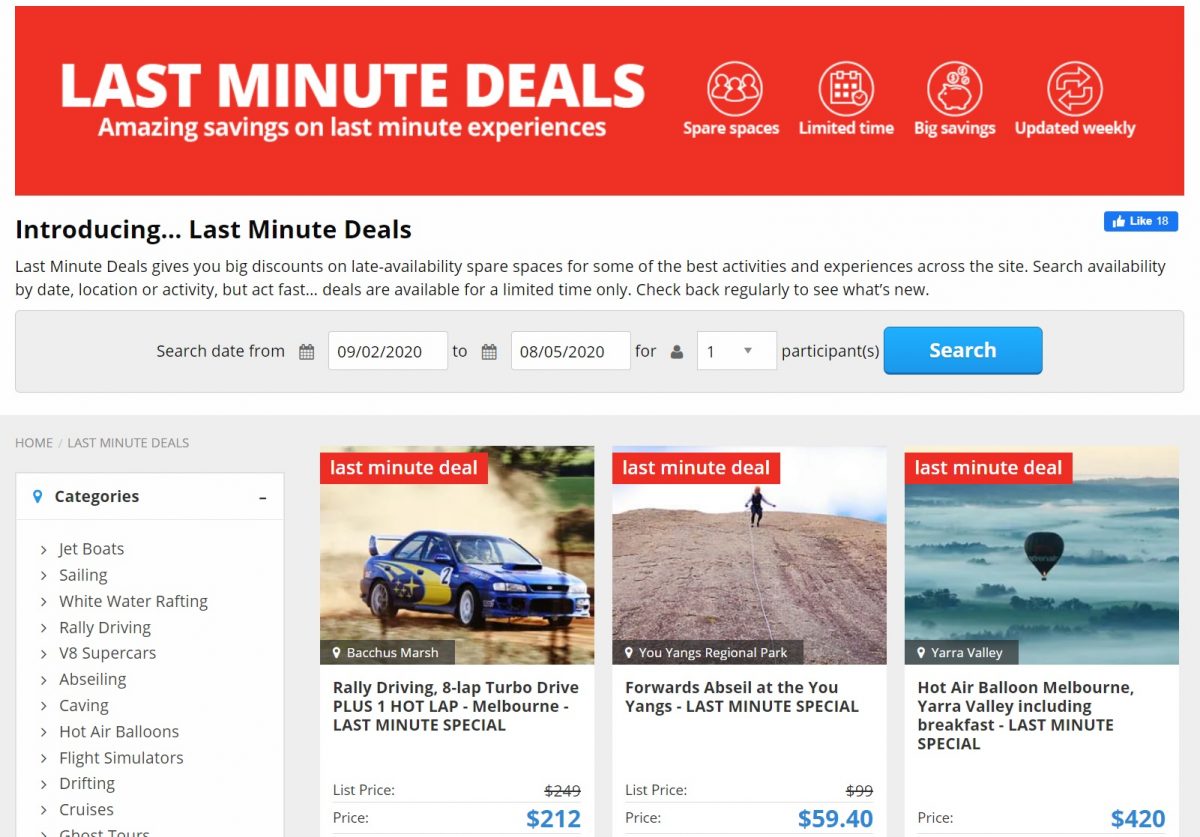Click the Facebook Like button
Viewport: 1200px width, 837px height.
click(1140, 221)
